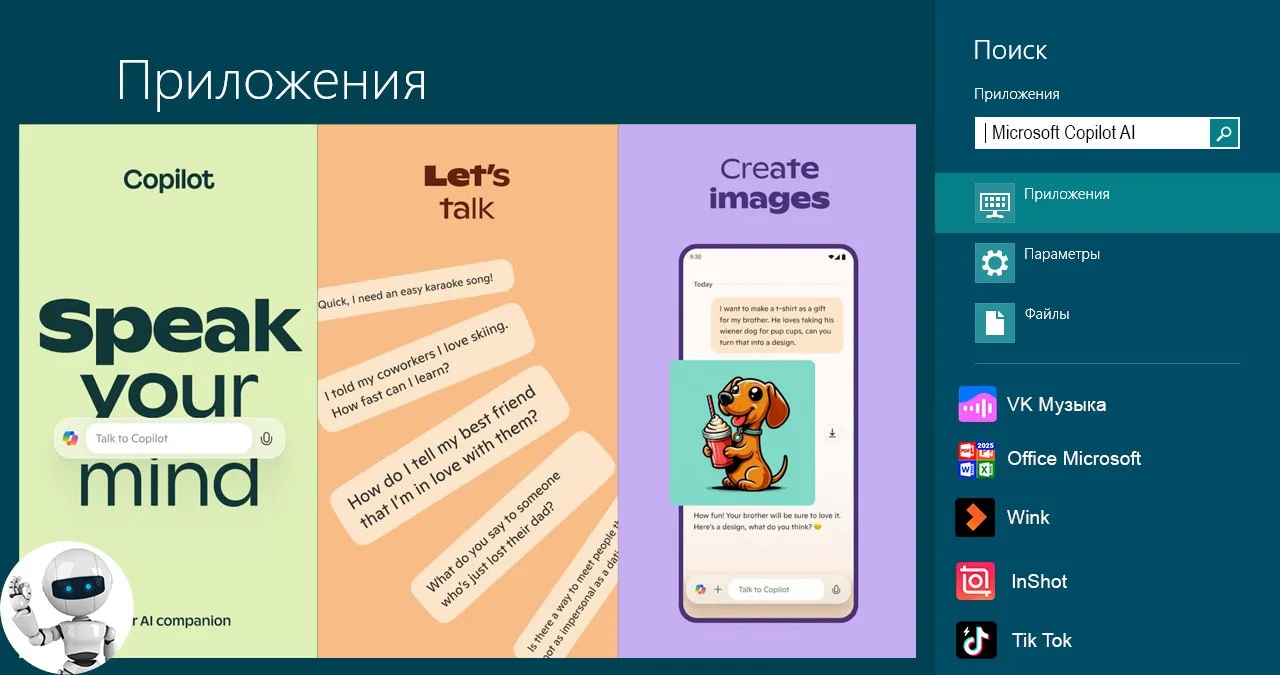
Task: Click the phone mockup's microphone icon
Action: pos(836,589)
